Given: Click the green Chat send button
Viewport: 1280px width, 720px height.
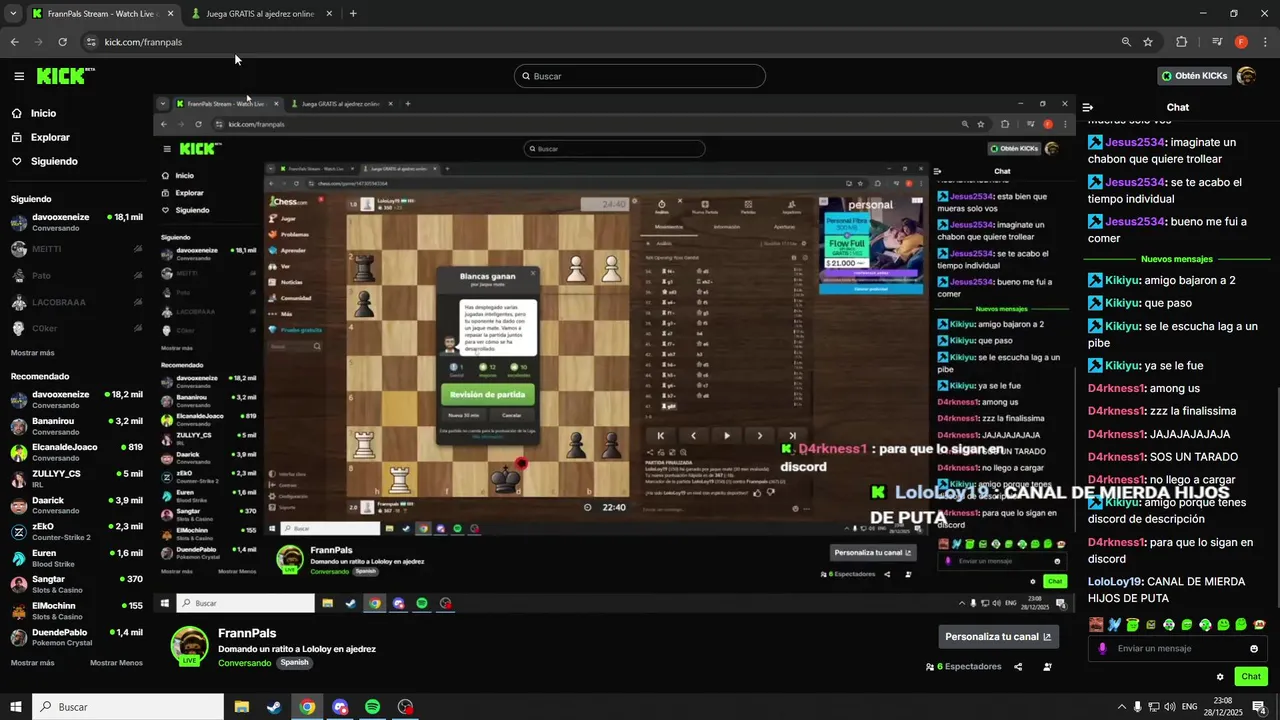Looking at the screenshot, I should (x=1251, y=677).
